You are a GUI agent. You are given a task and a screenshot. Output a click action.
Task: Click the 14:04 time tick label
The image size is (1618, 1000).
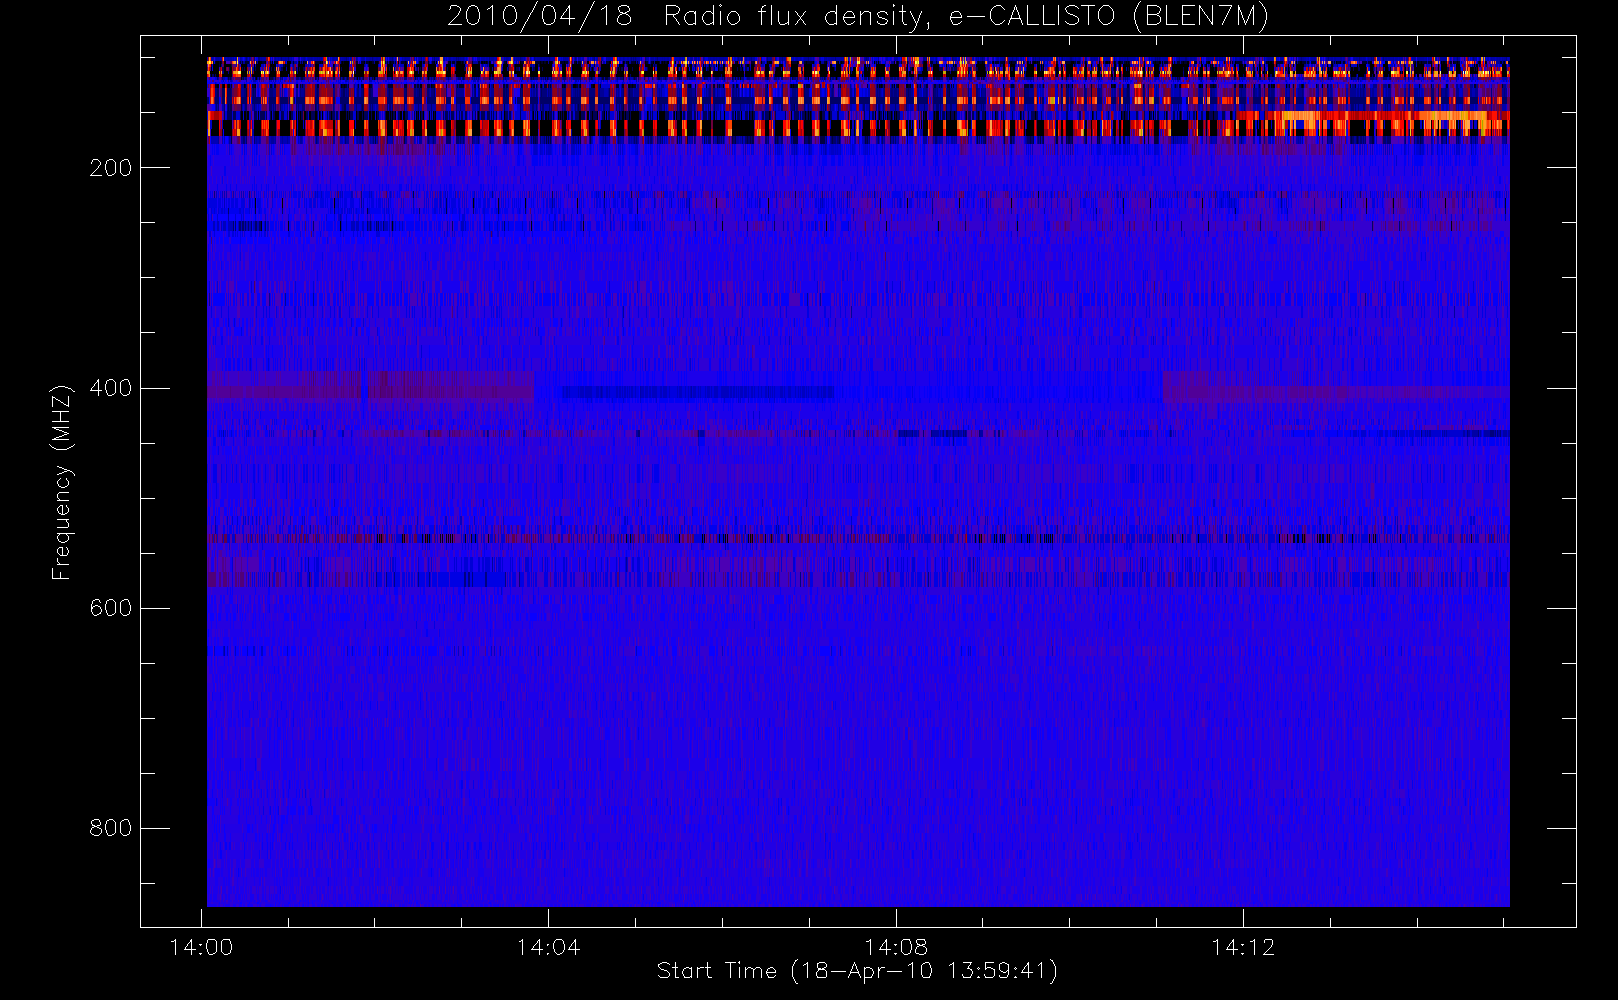click(x=548, y=947)
